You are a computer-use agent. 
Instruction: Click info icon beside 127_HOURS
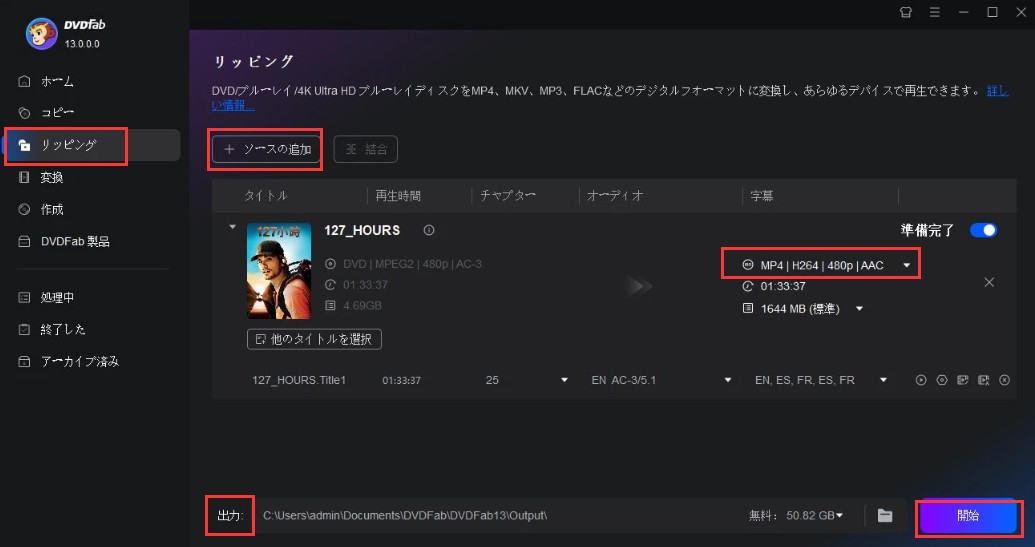429,230
